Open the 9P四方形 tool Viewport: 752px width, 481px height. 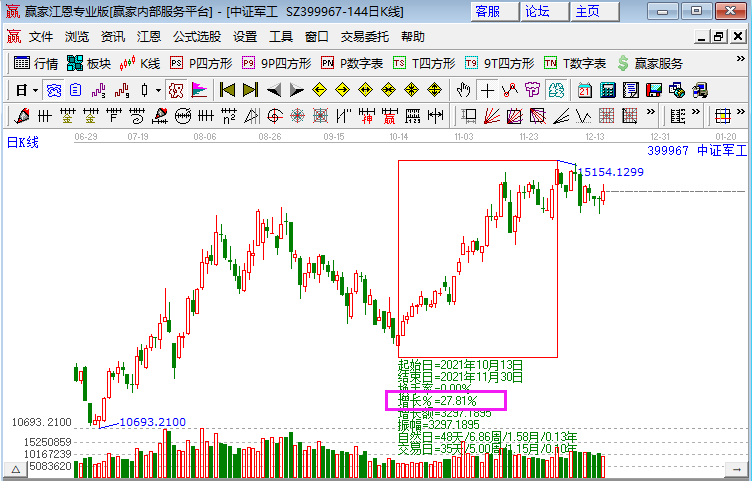(277, 63)
